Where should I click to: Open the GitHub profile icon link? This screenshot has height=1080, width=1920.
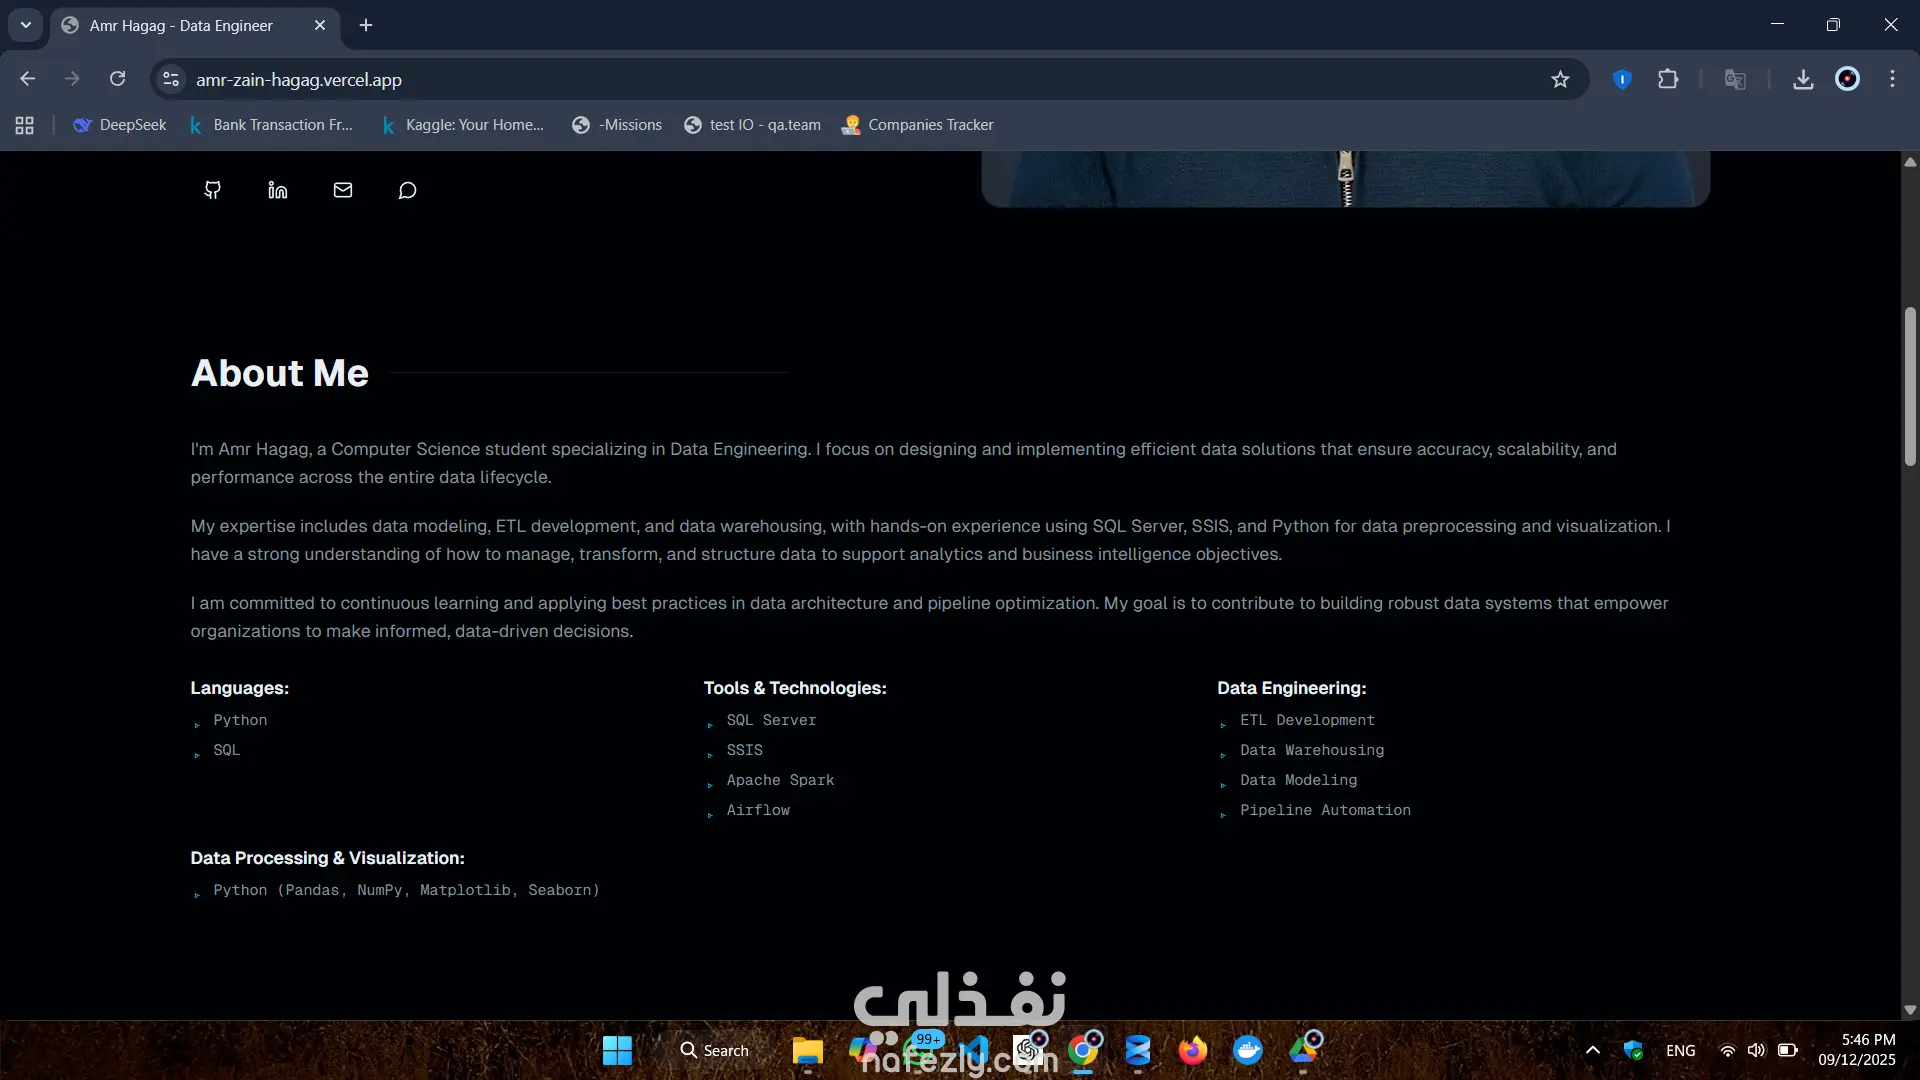[212, 190]
